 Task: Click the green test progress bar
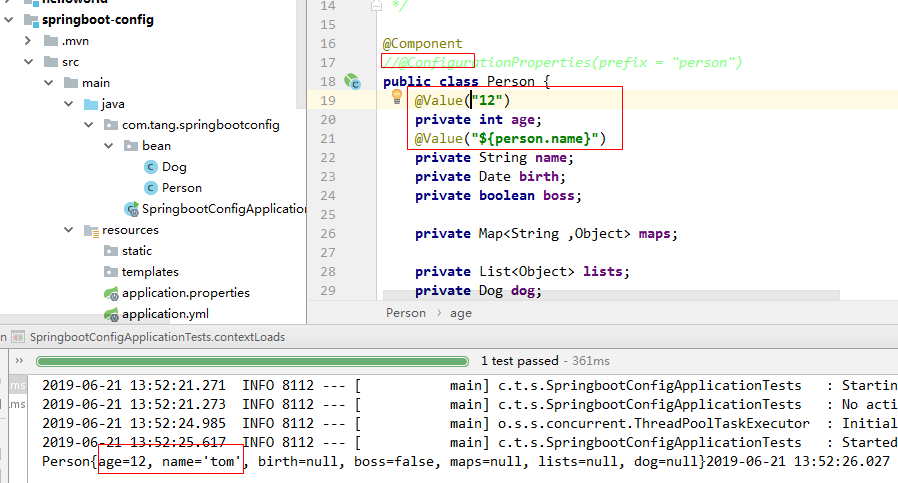click(x=252, y=361)
